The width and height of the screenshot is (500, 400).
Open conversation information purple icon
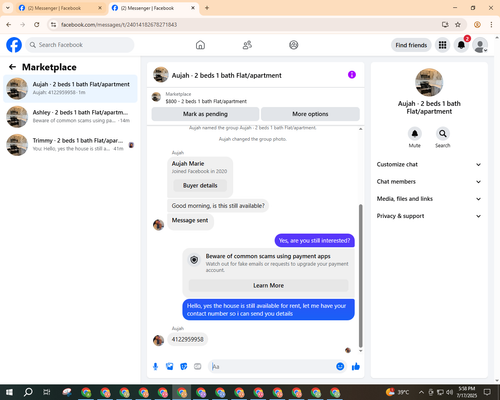352,75
